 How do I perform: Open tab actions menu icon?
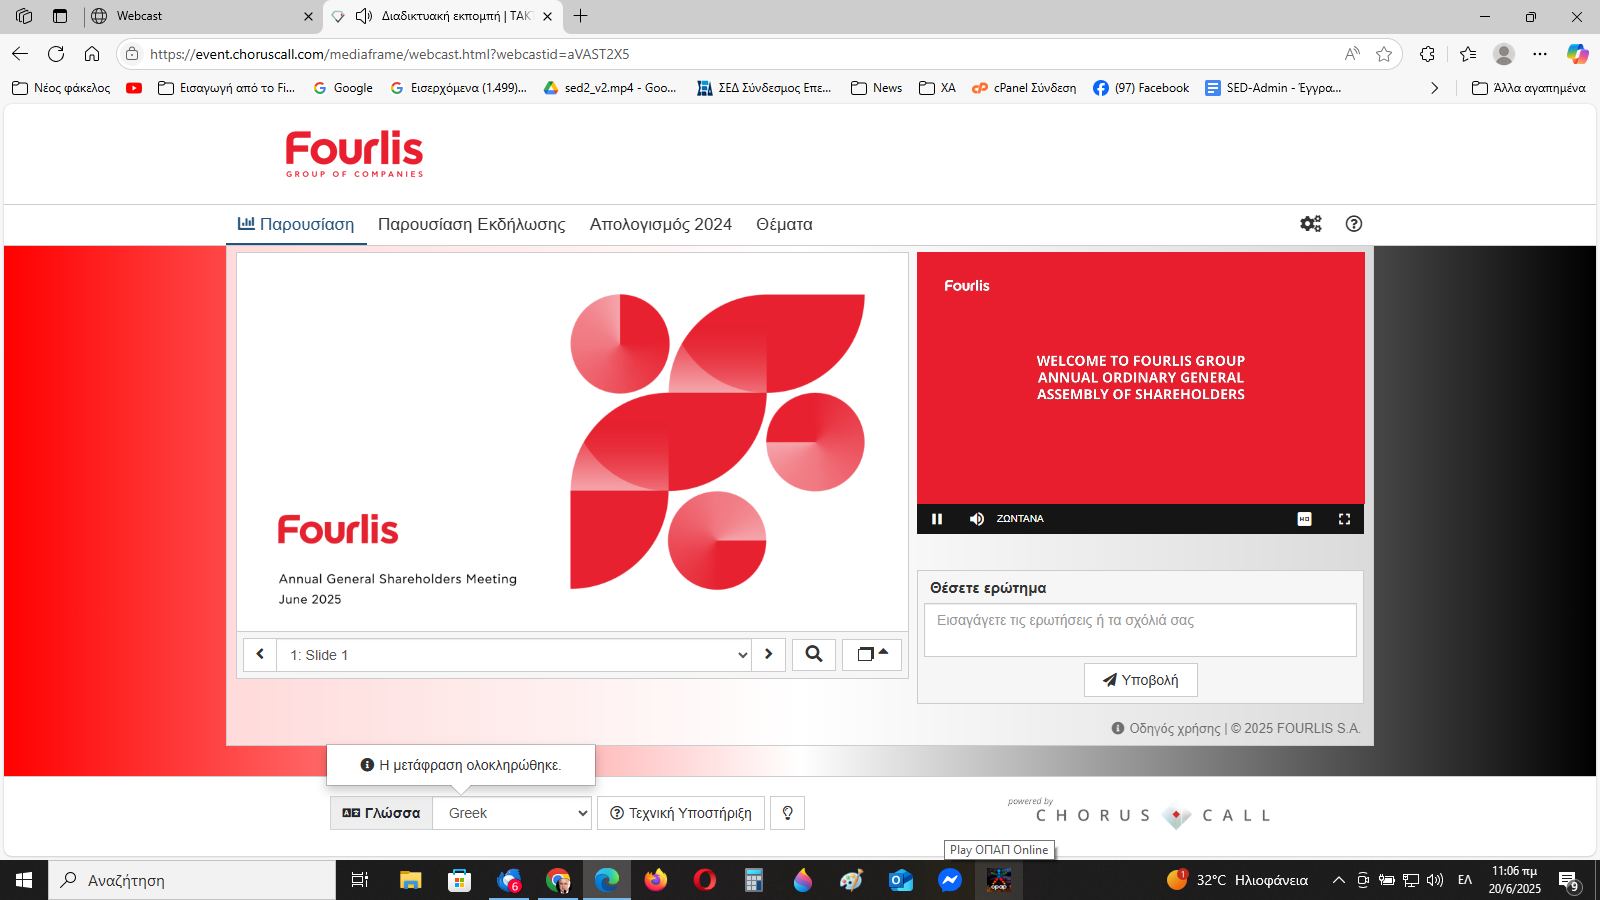[x=60, y=16]
